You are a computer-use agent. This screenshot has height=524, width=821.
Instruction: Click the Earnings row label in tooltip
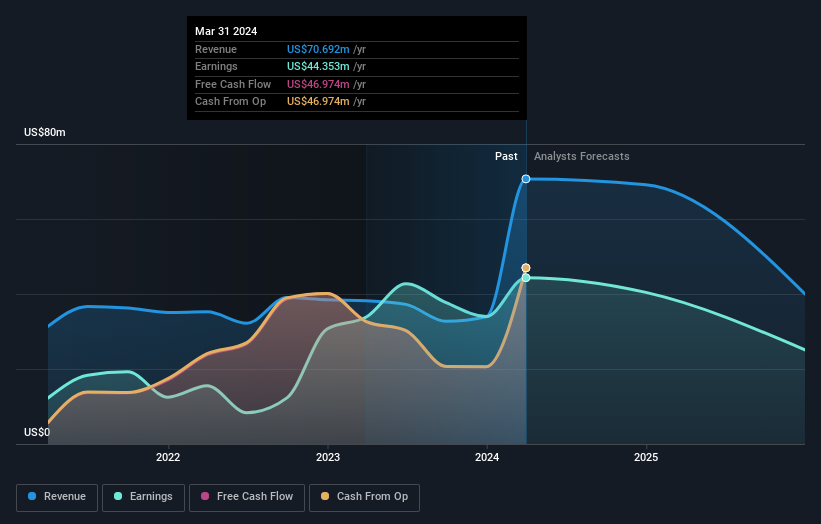tap(216, 66)
